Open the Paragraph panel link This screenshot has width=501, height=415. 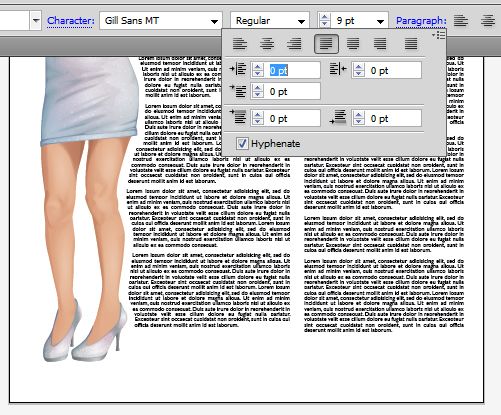(421, 21)
